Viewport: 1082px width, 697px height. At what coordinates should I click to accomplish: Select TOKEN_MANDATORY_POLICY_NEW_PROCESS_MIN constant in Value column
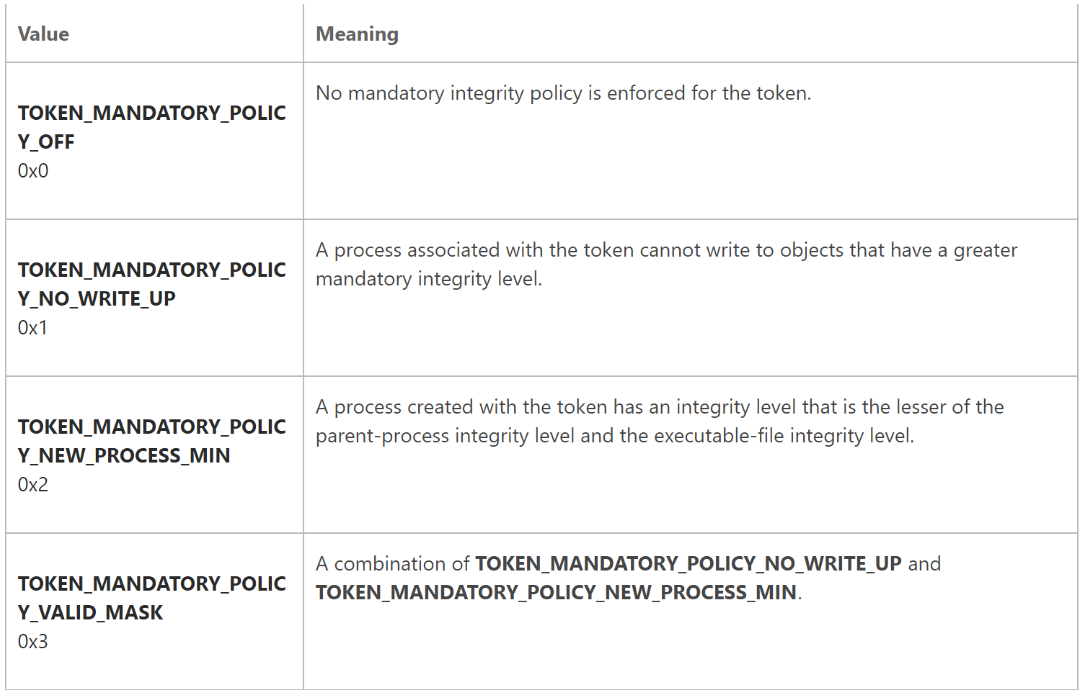point(152,441)
